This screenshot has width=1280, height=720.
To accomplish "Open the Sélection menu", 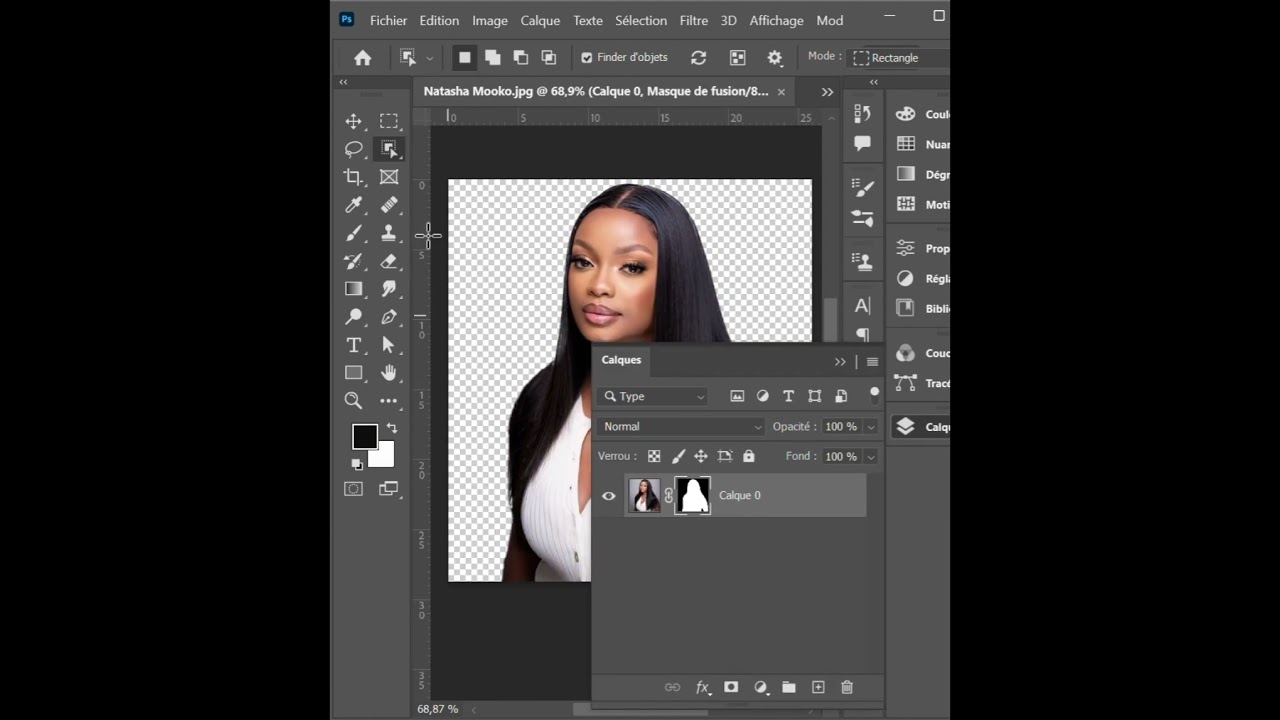I will click(641, 20).
